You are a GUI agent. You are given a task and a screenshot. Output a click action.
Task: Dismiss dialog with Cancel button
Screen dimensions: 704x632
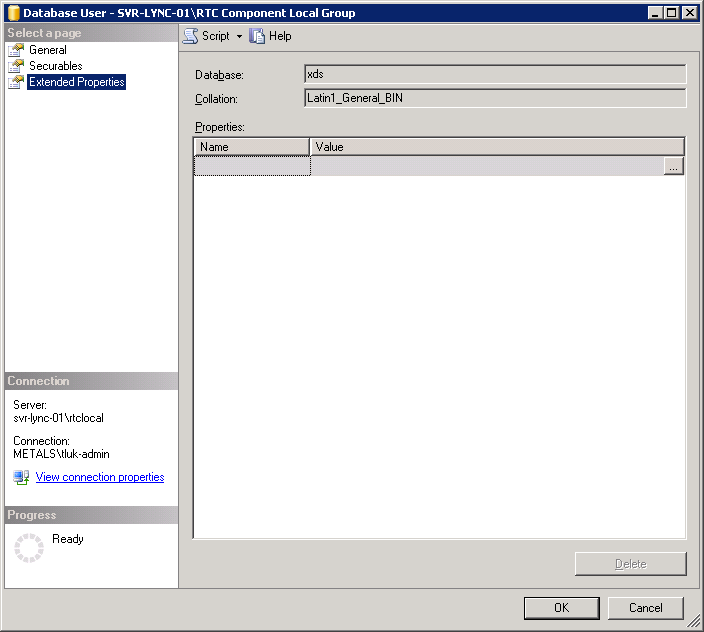645,608
